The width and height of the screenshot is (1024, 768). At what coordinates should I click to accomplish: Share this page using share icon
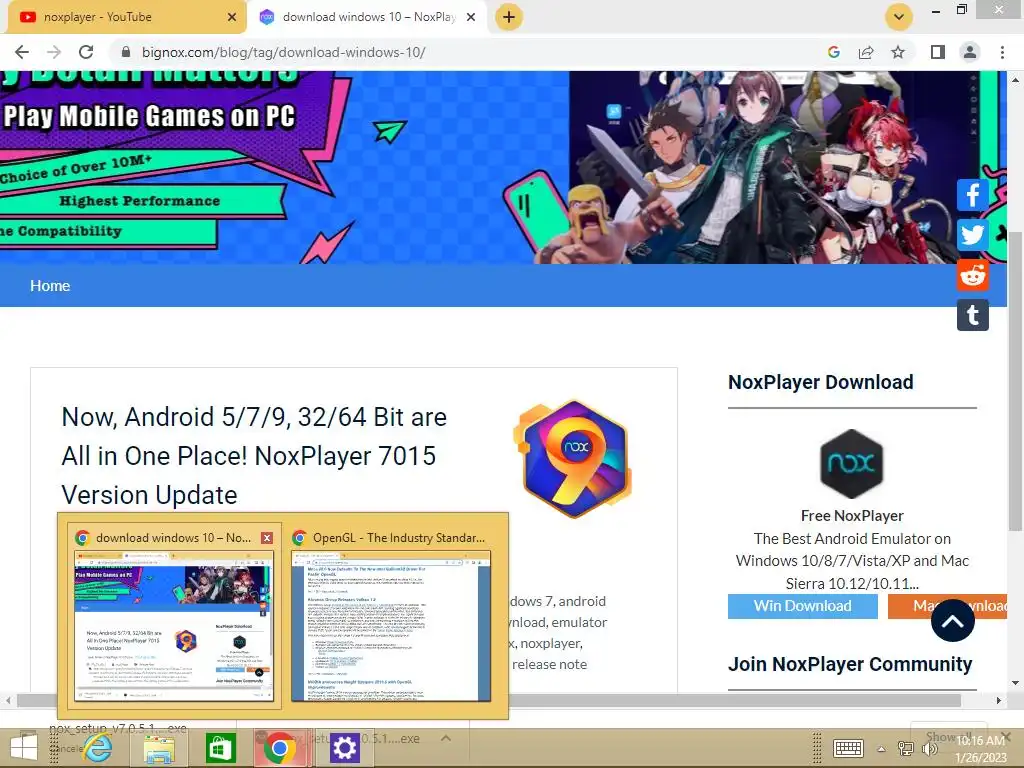pyautogui.click(x=866, y=52)
